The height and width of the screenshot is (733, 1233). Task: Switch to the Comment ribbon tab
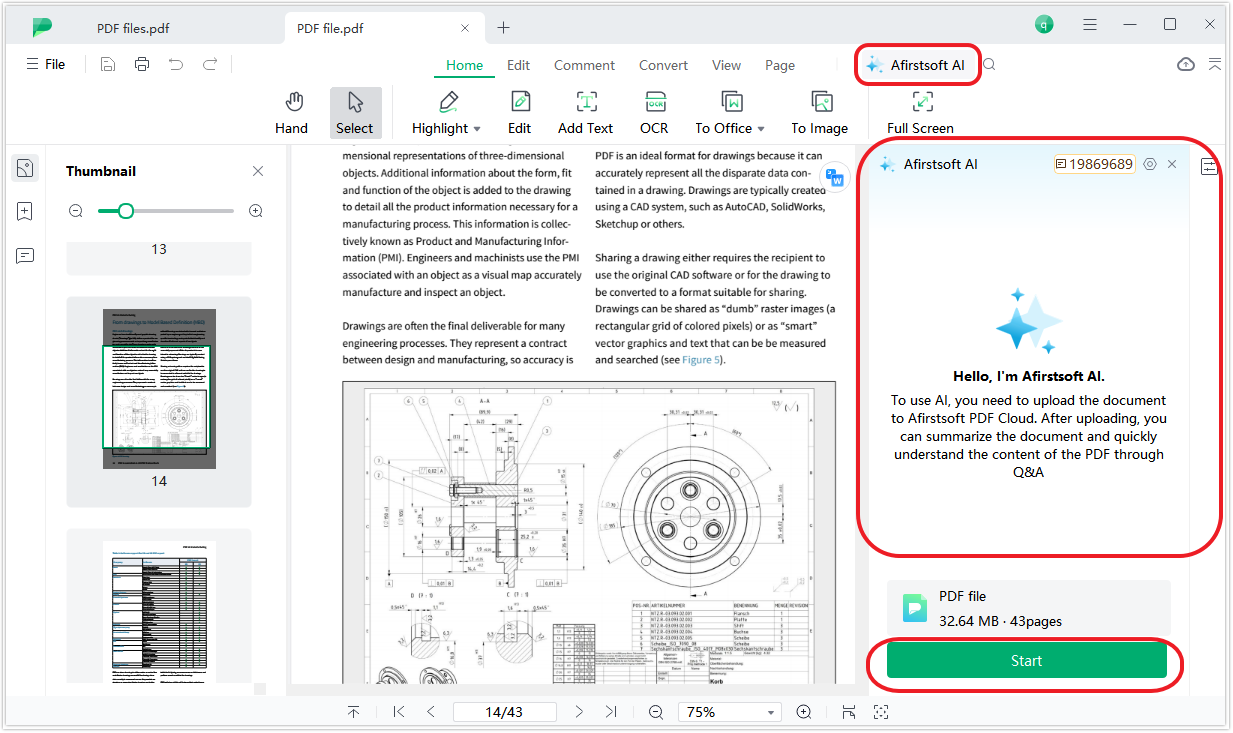(x=584, y=65)
